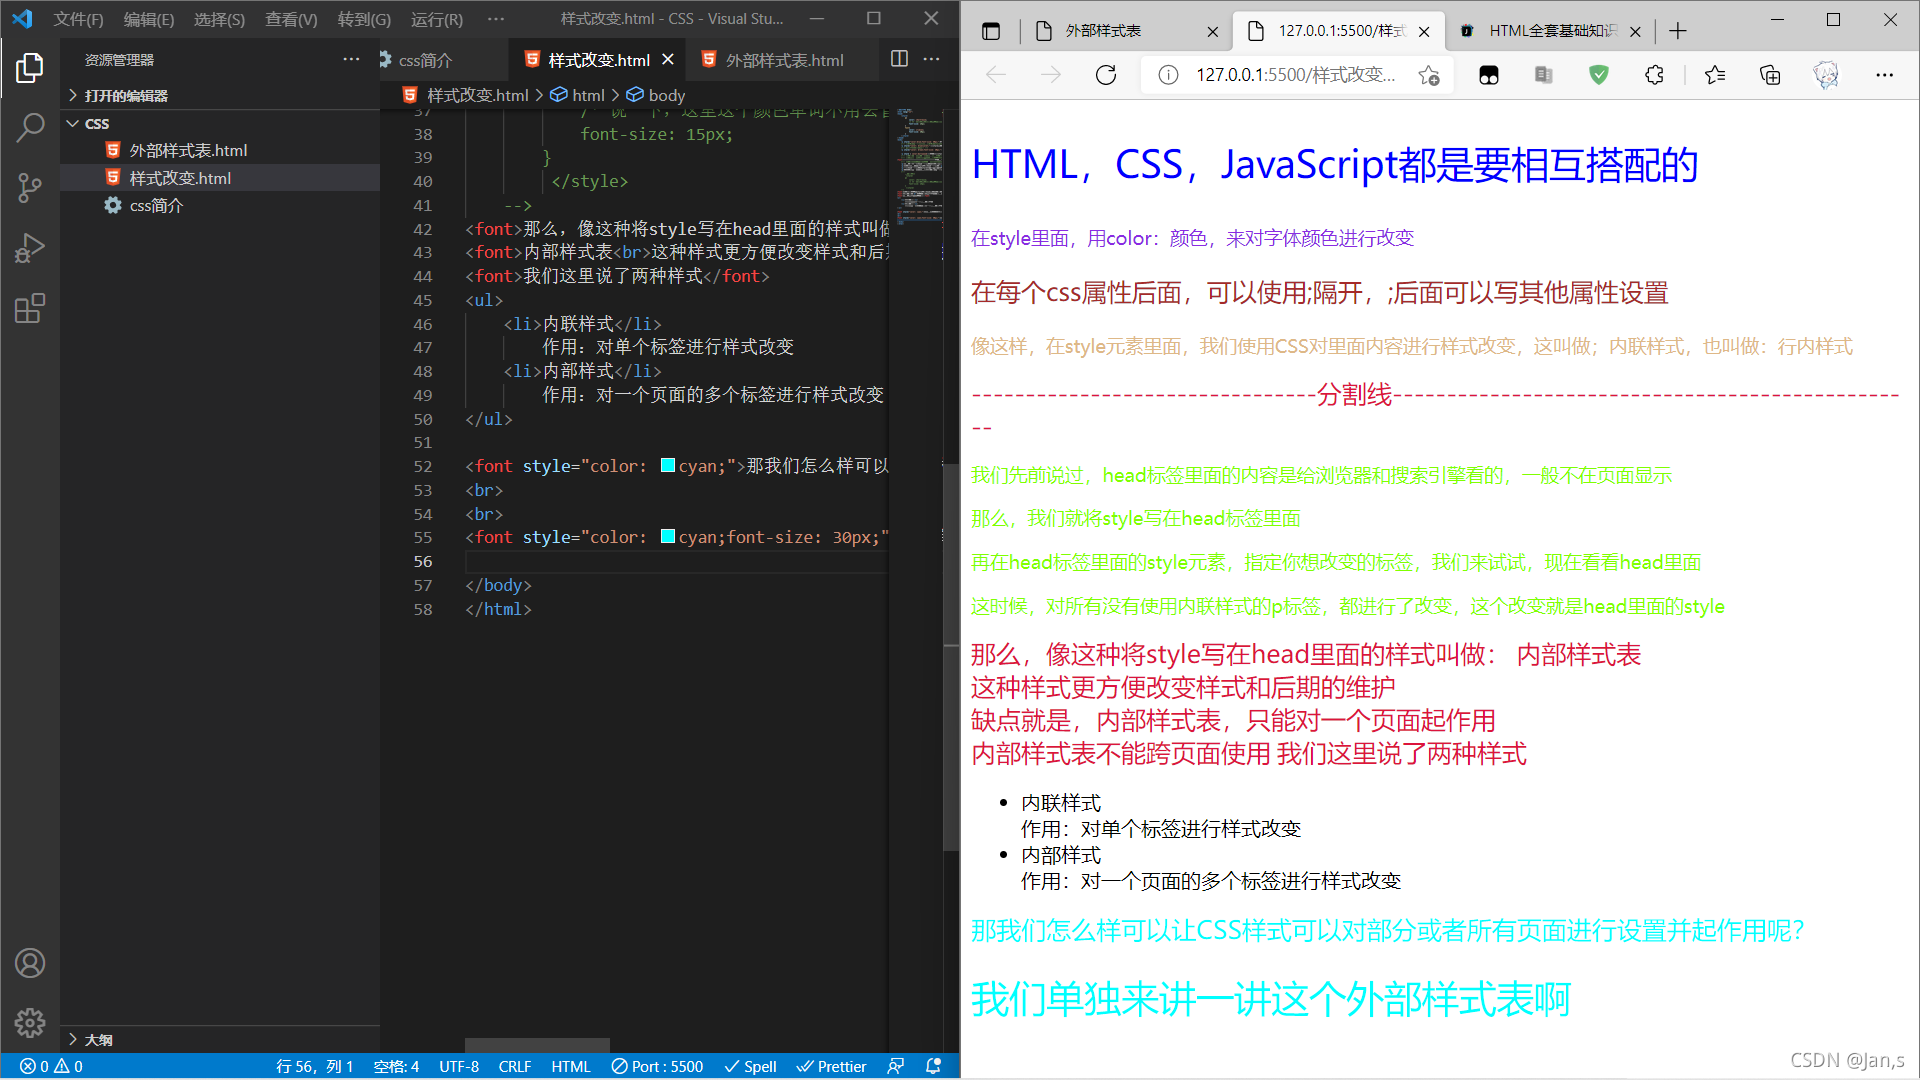Refresh the browser page

pyautogui.click(x=1105, y=75)
